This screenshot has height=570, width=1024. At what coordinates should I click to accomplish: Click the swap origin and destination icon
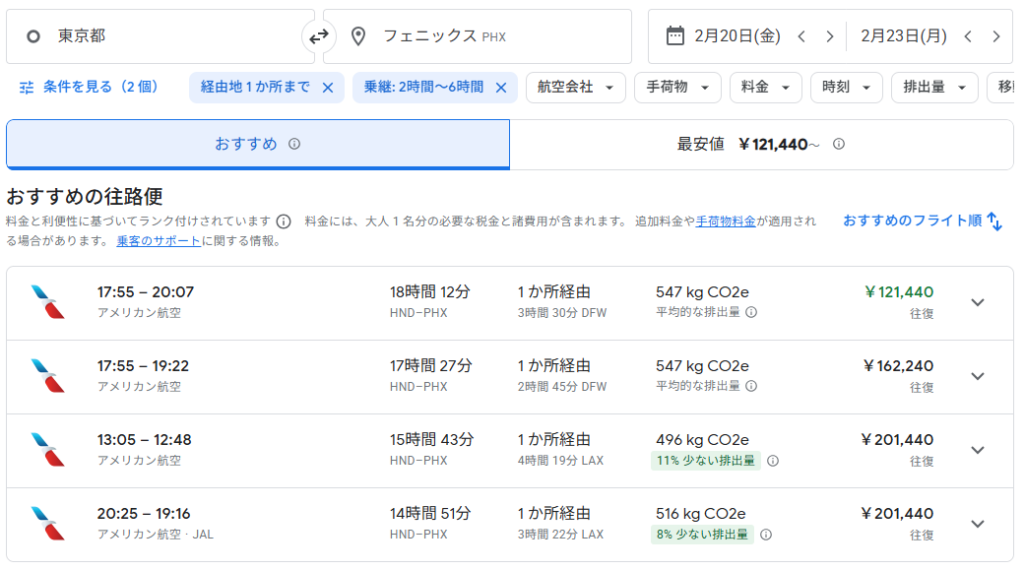[318, 37]
